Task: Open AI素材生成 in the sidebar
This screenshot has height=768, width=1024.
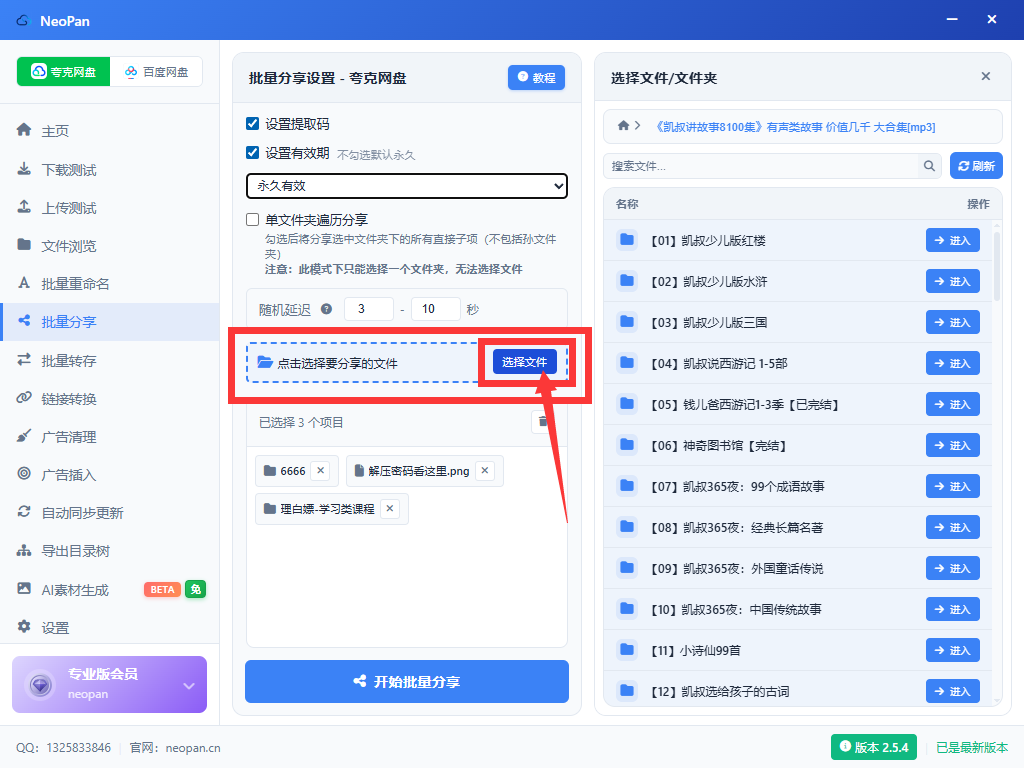Action: (110, 590)
